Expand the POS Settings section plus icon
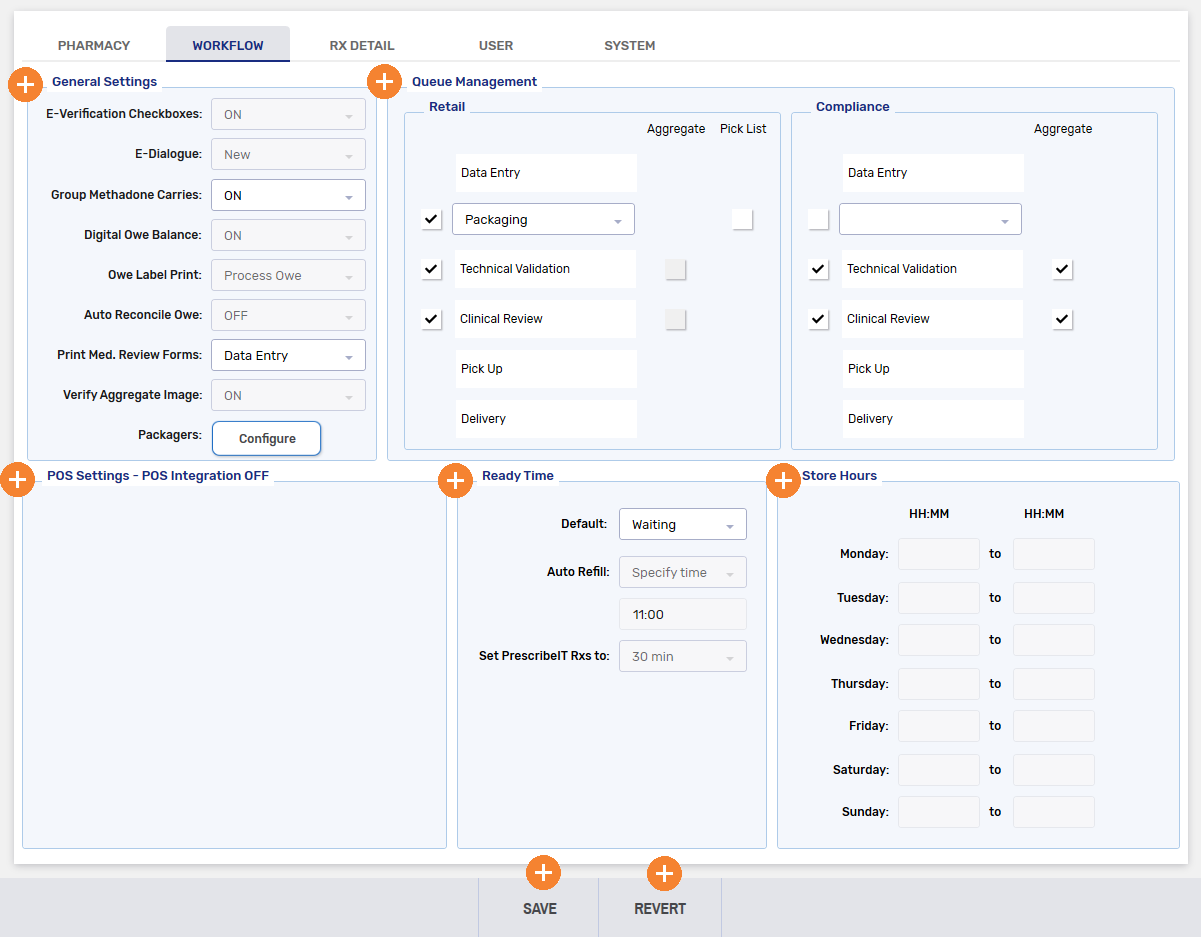 (17, 479)
